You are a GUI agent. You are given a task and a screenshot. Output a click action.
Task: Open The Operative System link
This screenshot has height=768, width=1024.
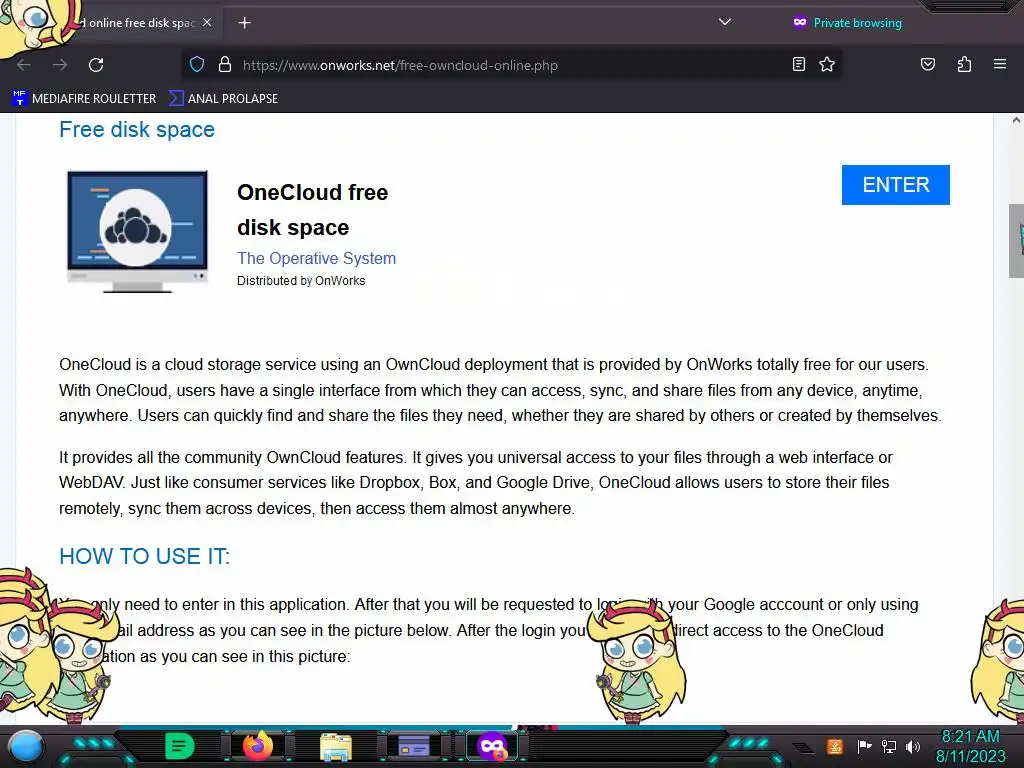coord(316,258)
